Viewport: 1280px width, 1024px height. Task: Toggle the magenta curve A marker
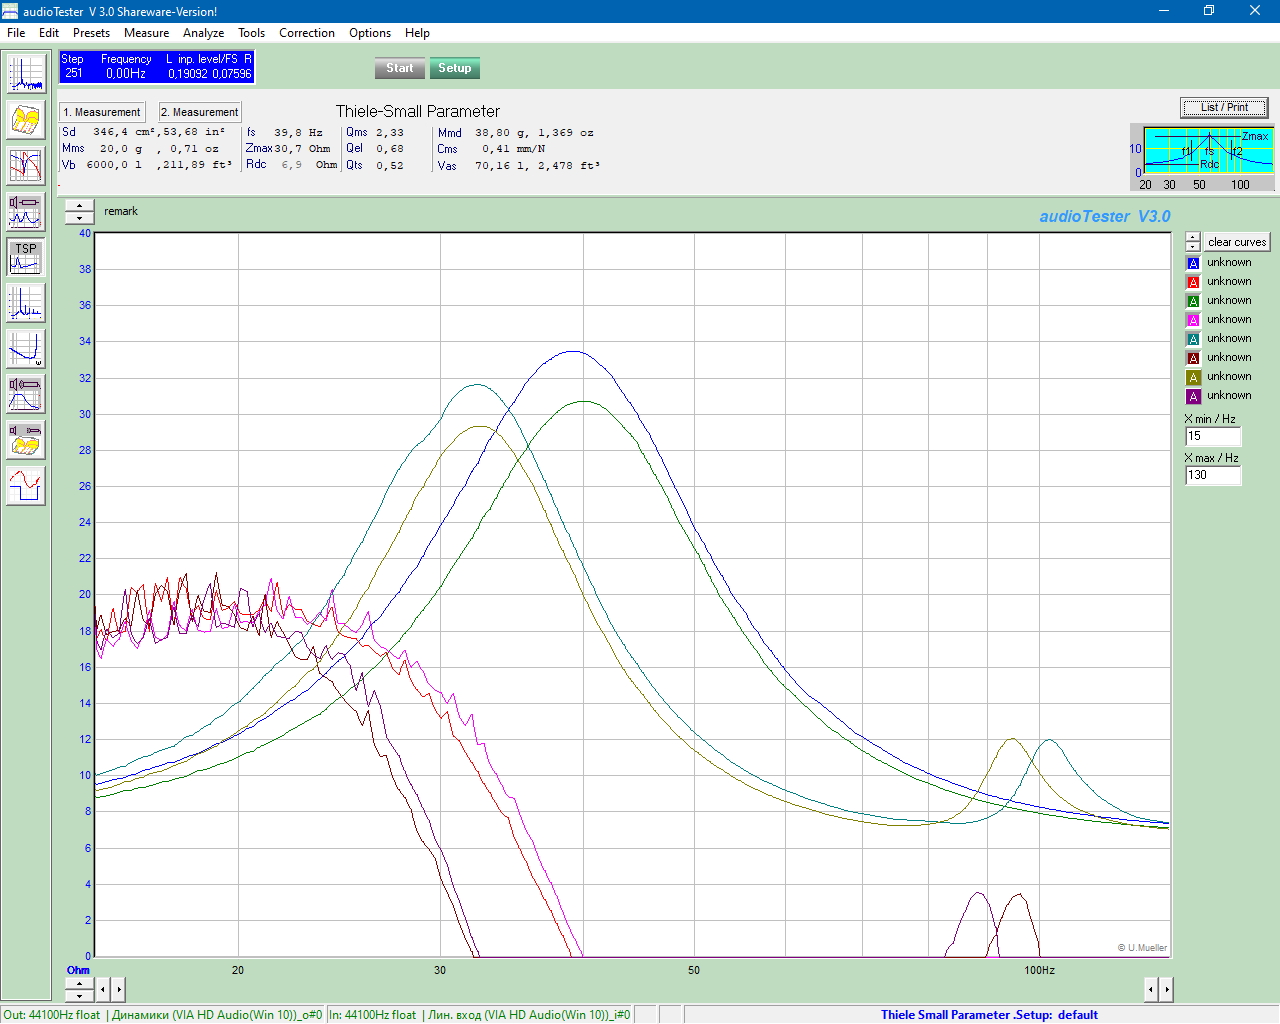point(1193,320)
